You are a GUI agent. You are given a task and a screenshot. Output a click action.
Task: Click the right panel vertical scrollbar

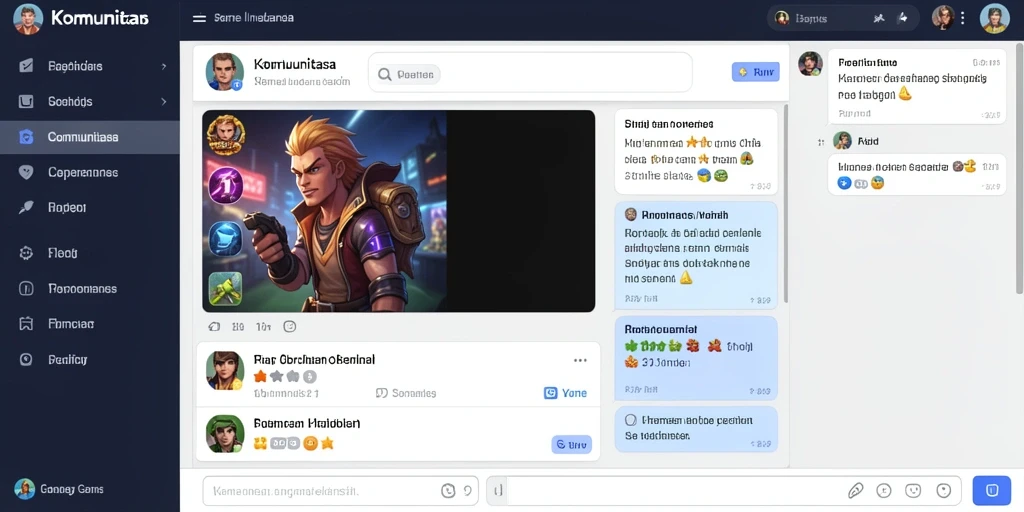point(1019,168)
